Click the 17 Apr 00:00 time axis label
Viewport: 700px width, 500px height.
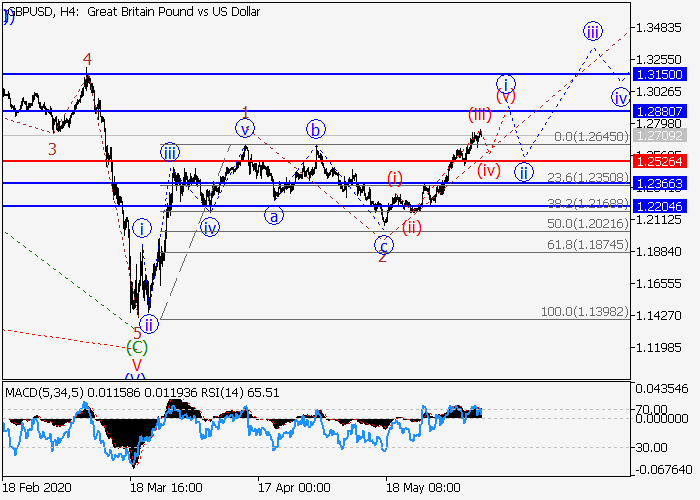294,488
